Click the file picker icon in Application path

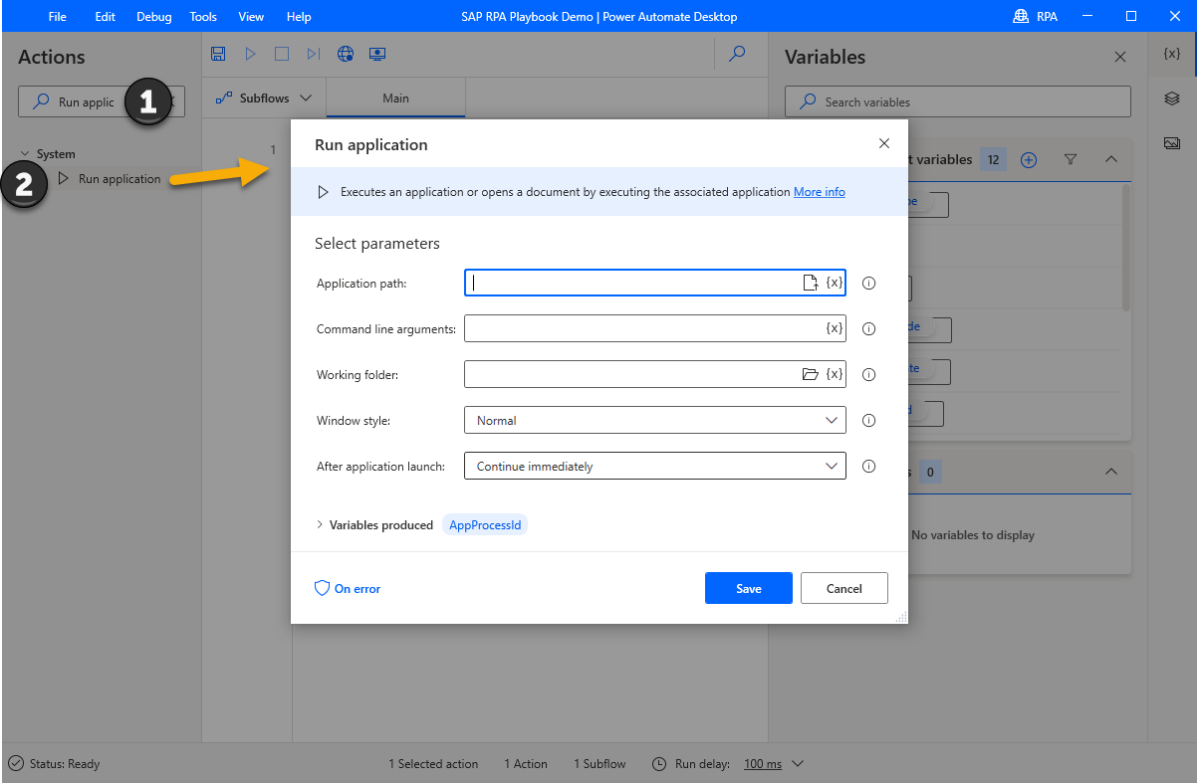point(810,282)
